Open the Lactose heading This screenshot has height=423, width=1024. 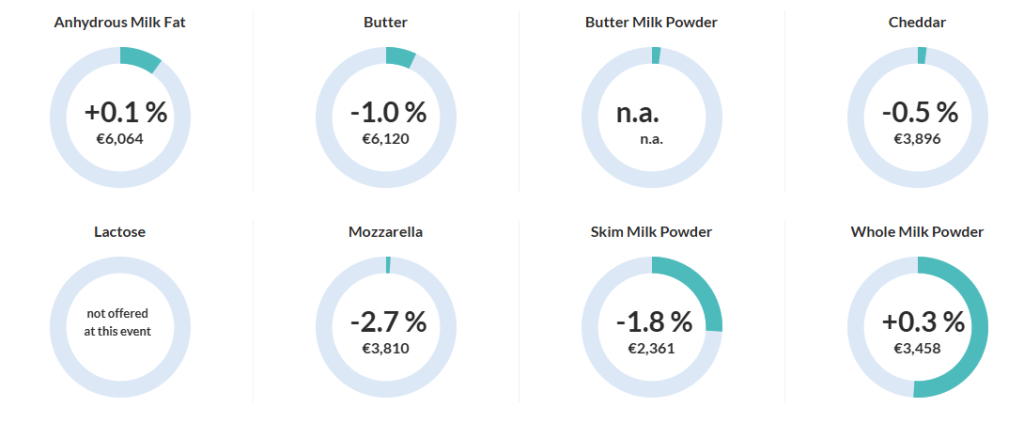pos(120,232)
